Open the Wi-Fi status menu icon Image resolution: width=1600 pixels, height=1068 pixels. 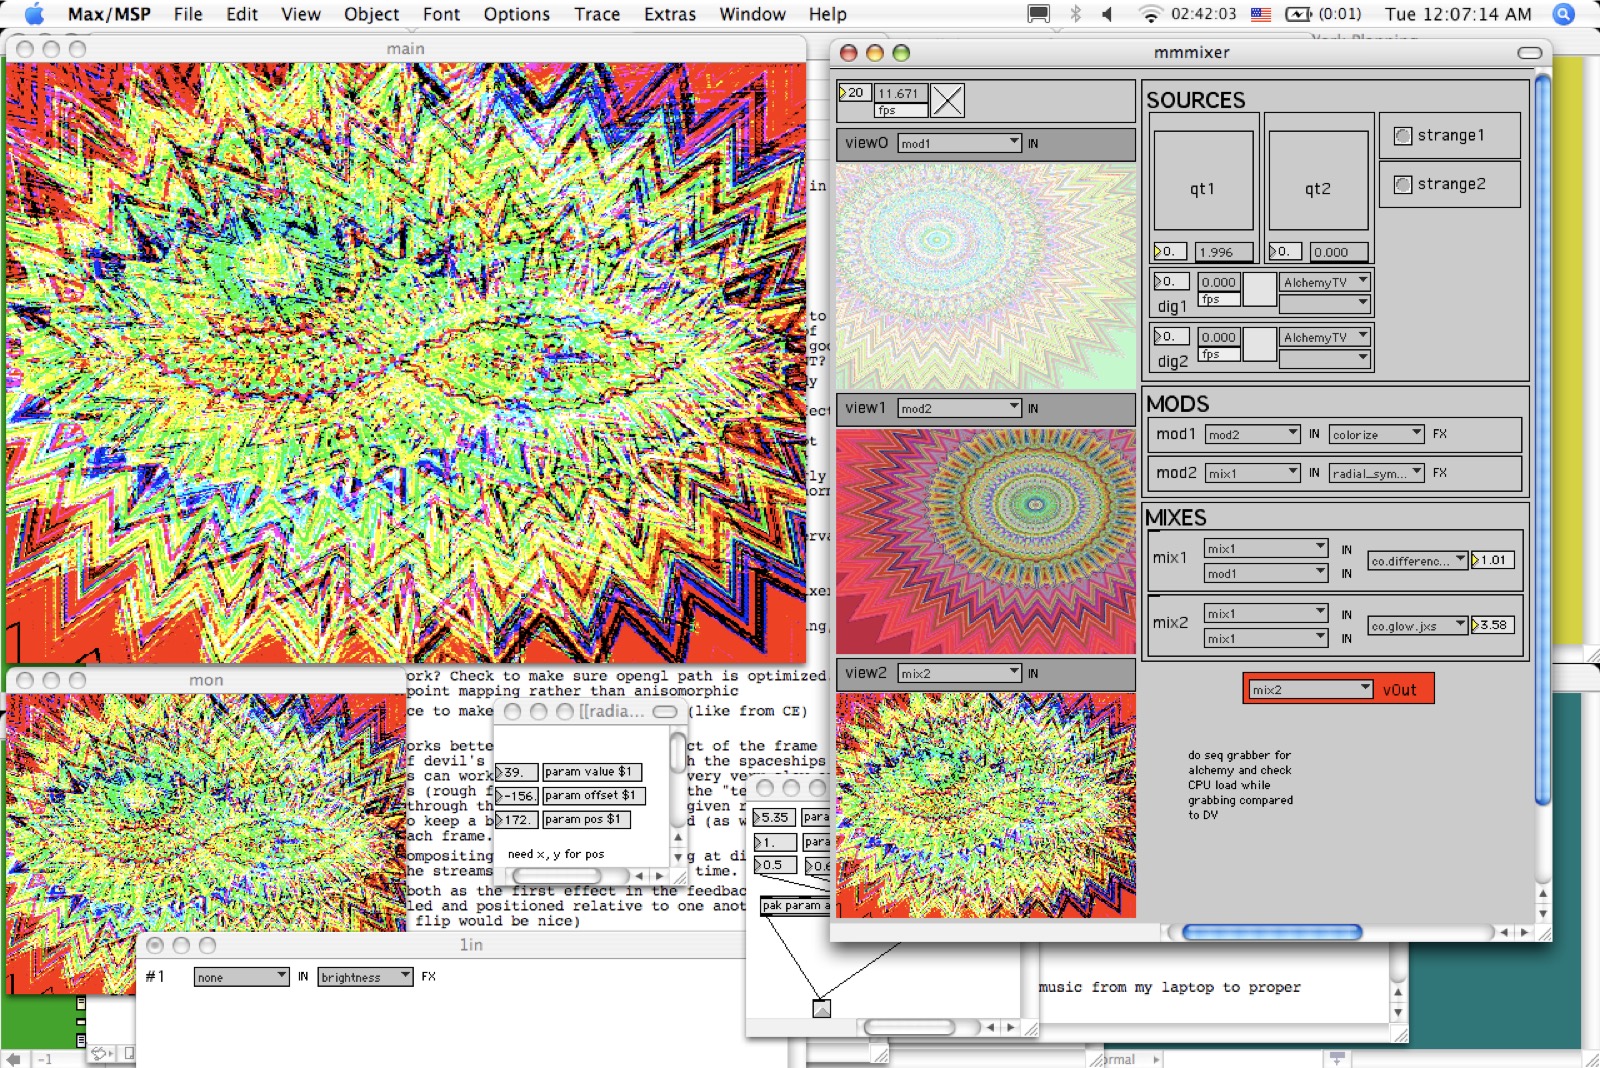pos(1150,14)
